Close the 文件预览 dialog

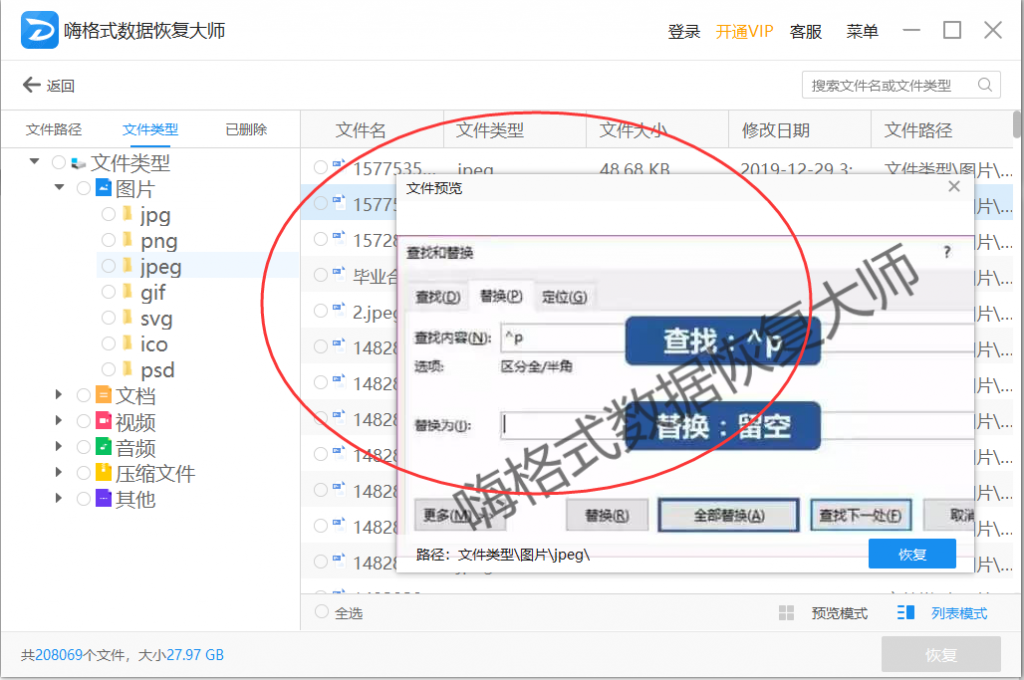click(x=954, y=187)
